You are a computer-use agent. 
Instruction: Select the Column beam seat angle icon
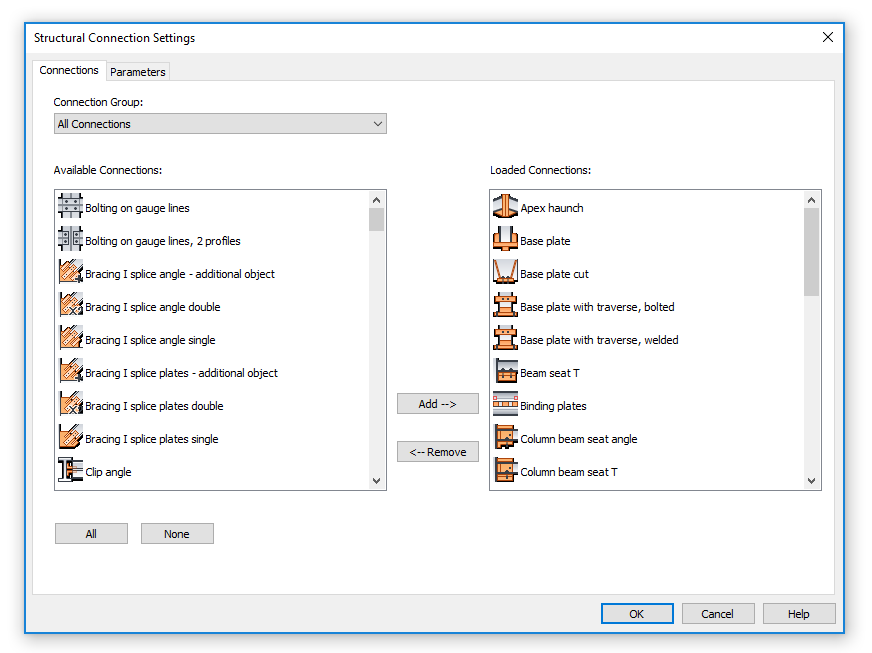[x=505, y=439]
